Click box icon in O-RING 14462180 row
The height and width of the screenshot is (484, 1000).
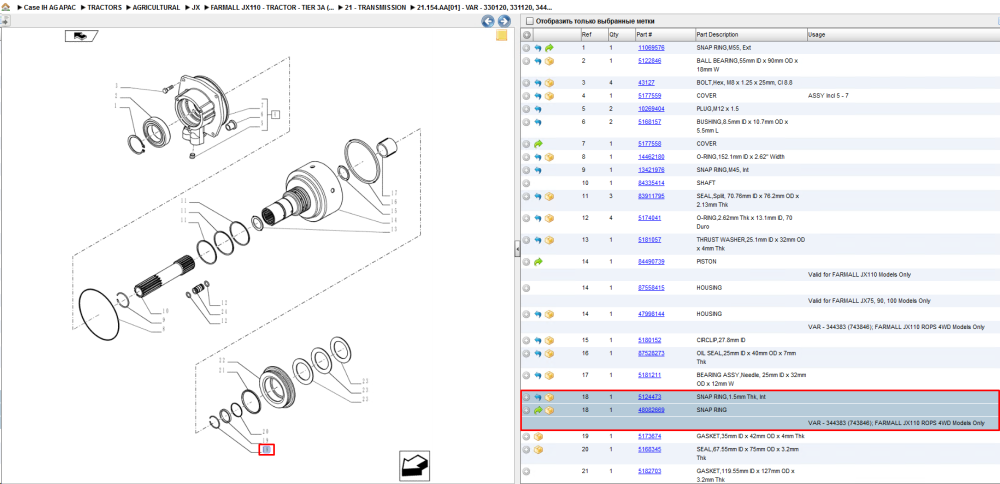pos(549,157)
